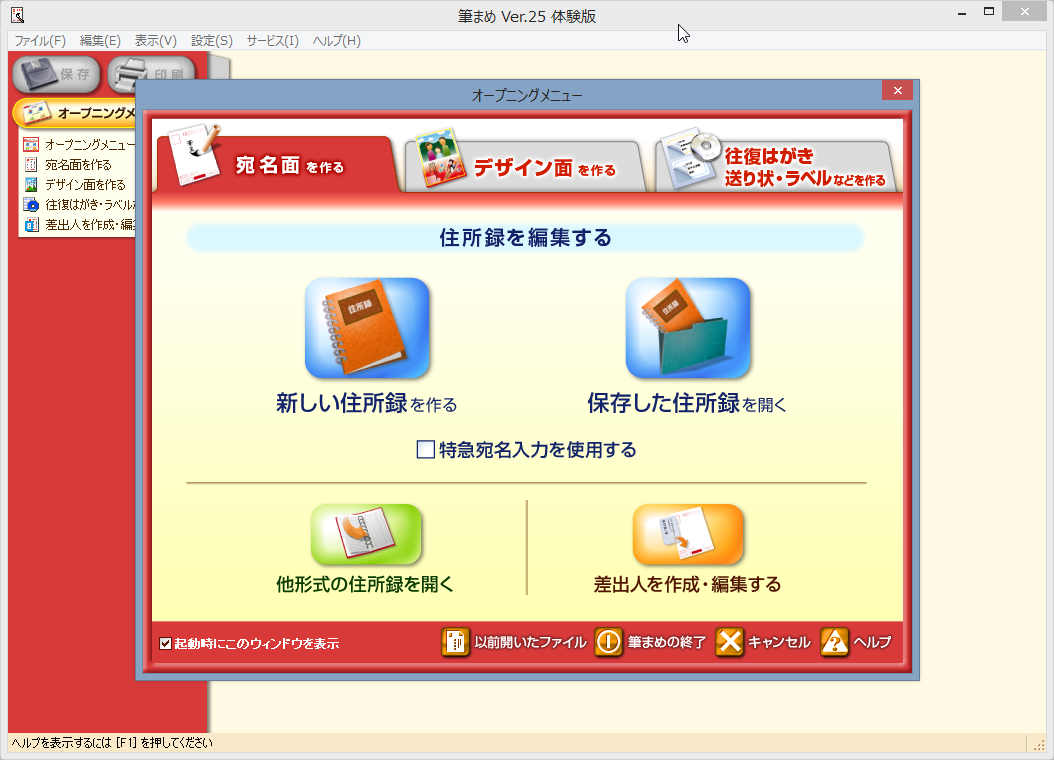Open 以前開いたファイル
Screen dimensions: 1054x760
click(x=515, y=643)
